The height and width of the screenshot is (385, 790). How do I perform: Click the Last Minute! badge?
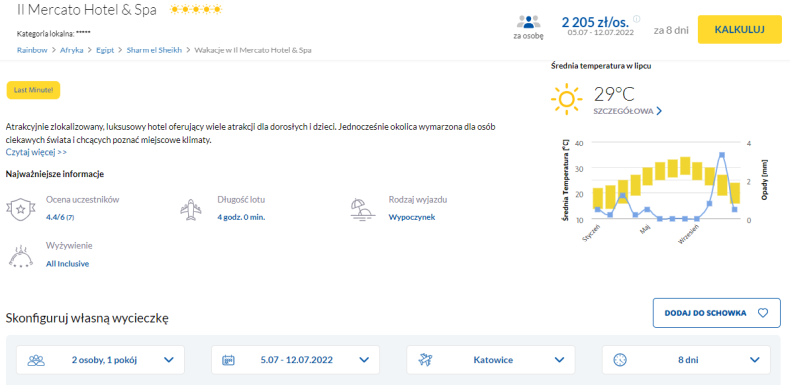[x=33, y=90]
